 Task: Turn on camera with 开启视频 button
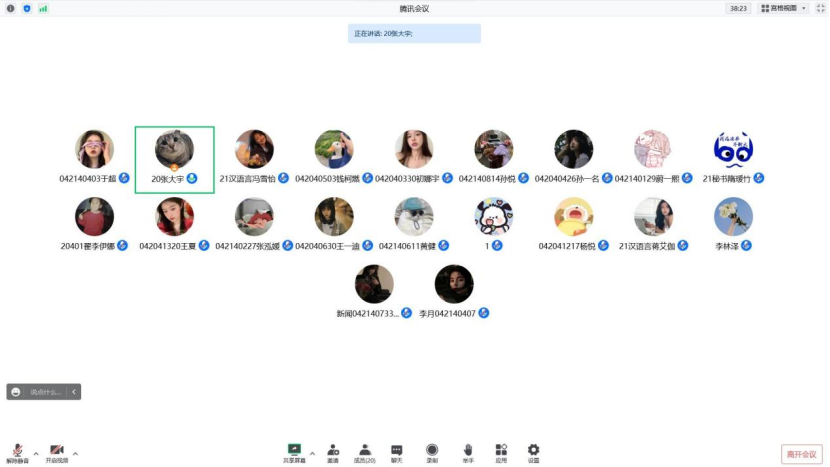57,453
